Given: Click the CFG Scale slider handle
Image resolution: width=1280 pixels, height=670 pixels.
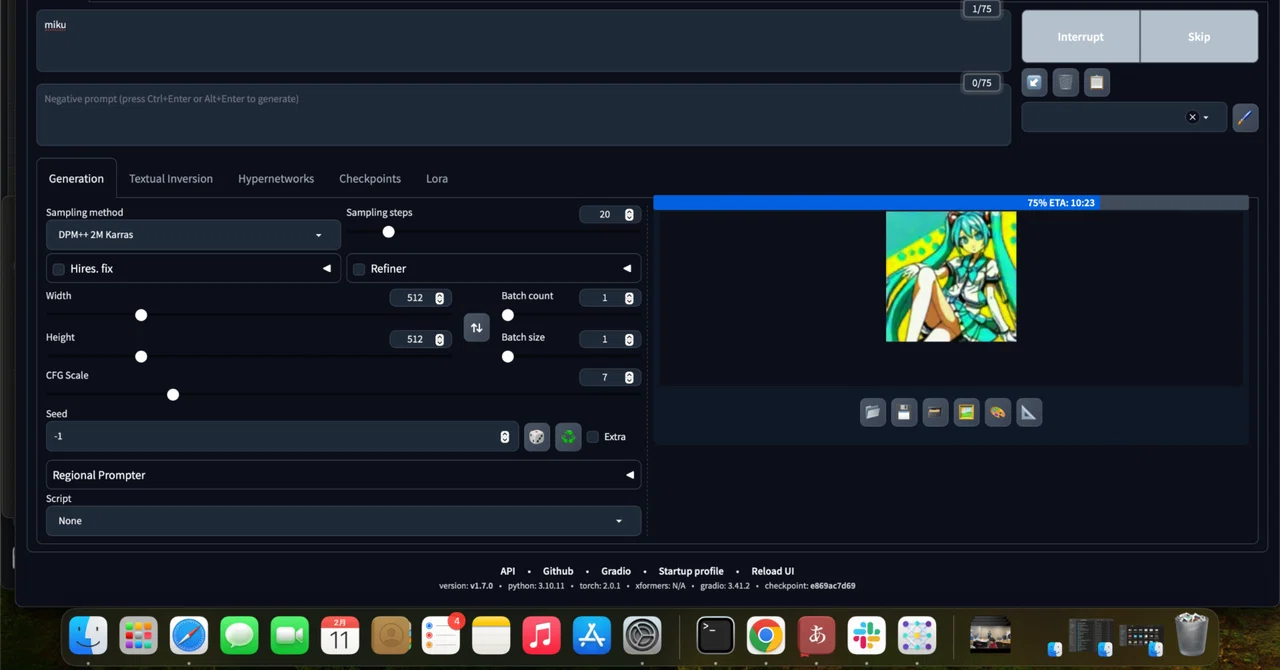Looking at the screenshot, I should [173, 395].
